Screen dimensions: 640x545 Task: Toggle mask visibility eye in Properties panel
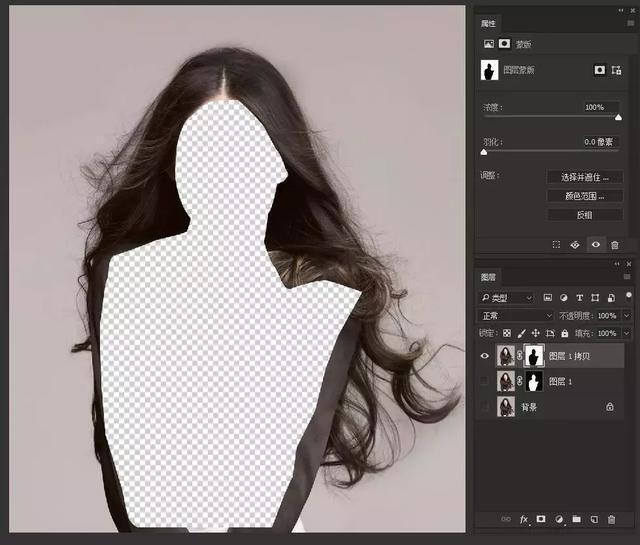click(x=596, y=244)
